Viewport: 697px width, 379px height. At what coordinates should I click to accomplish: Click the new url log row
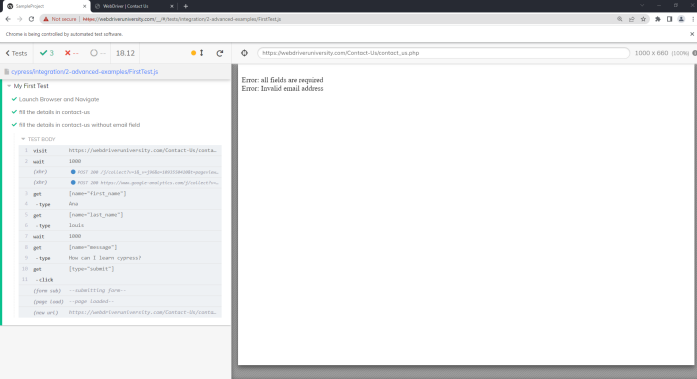click(120, 312)
